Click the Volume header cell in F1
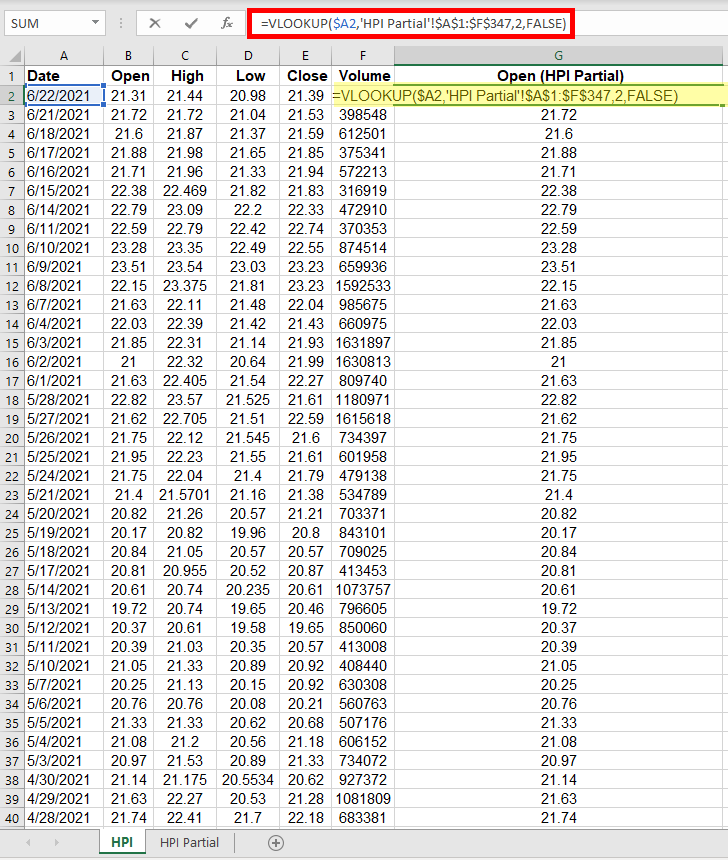Image resolution: width=728 pixels, height=860 pixels. [363, 76]
